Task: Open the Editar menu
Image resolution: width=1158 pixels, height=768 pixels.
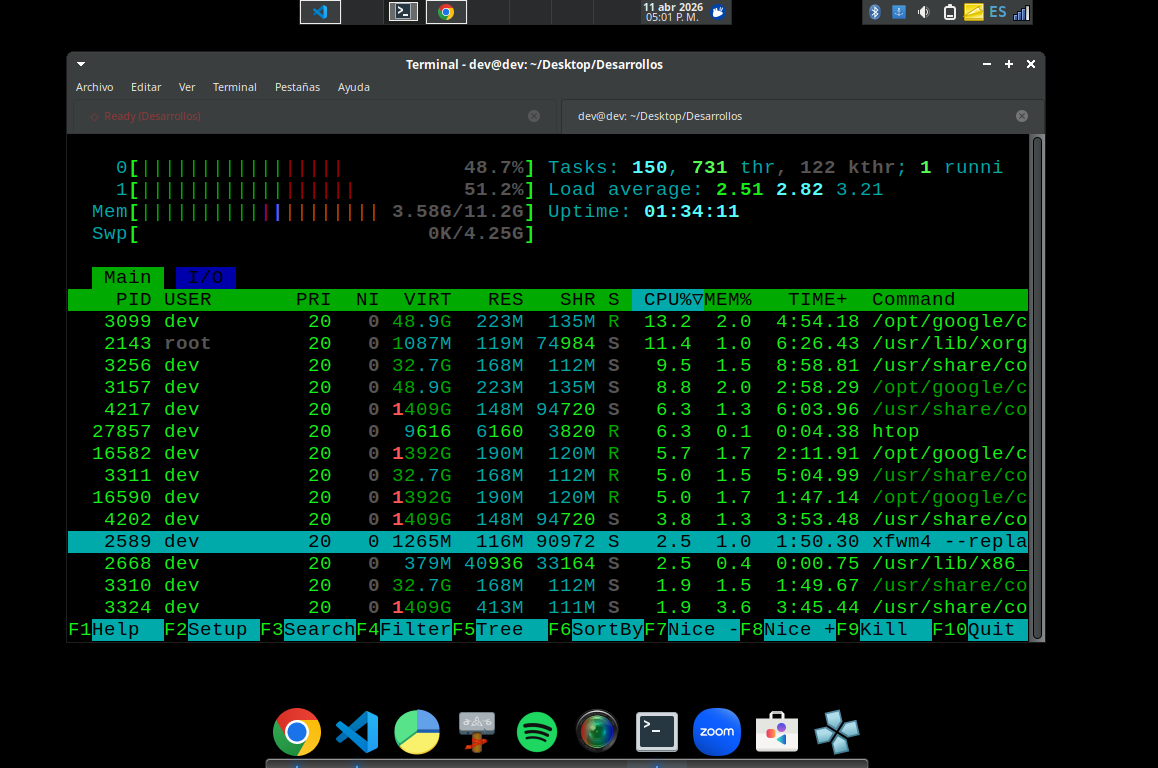Action: pyautogui.click(x=146, y=87)
